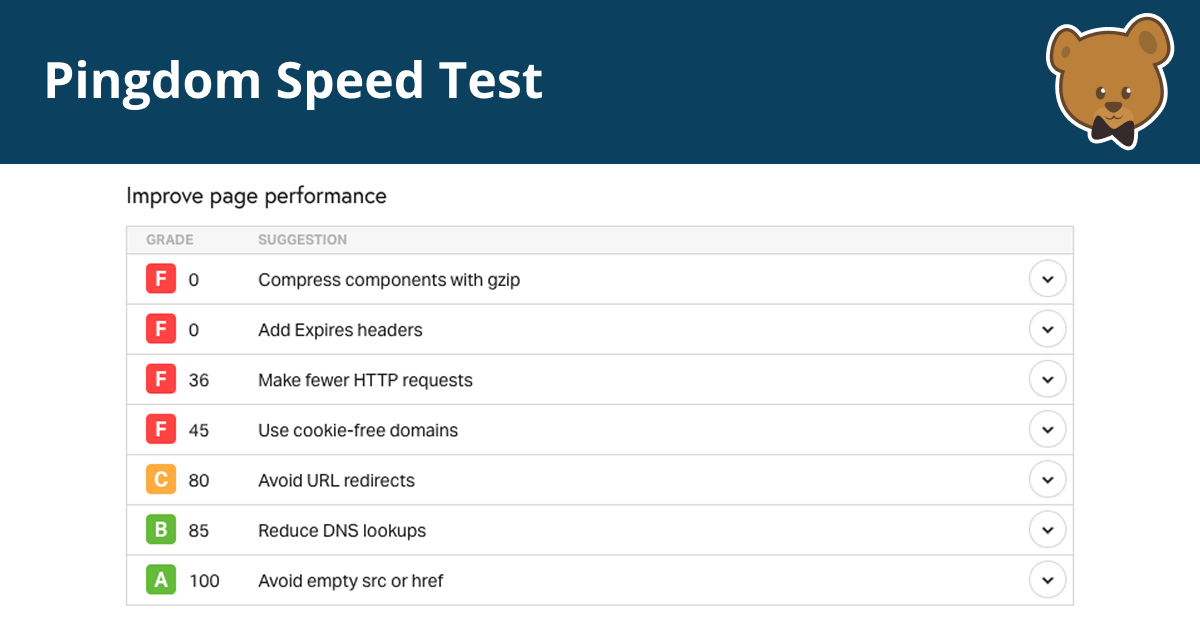Click the F grade badge for gzip compression
The image size is (1200, 630).
(x=161, y=279)
